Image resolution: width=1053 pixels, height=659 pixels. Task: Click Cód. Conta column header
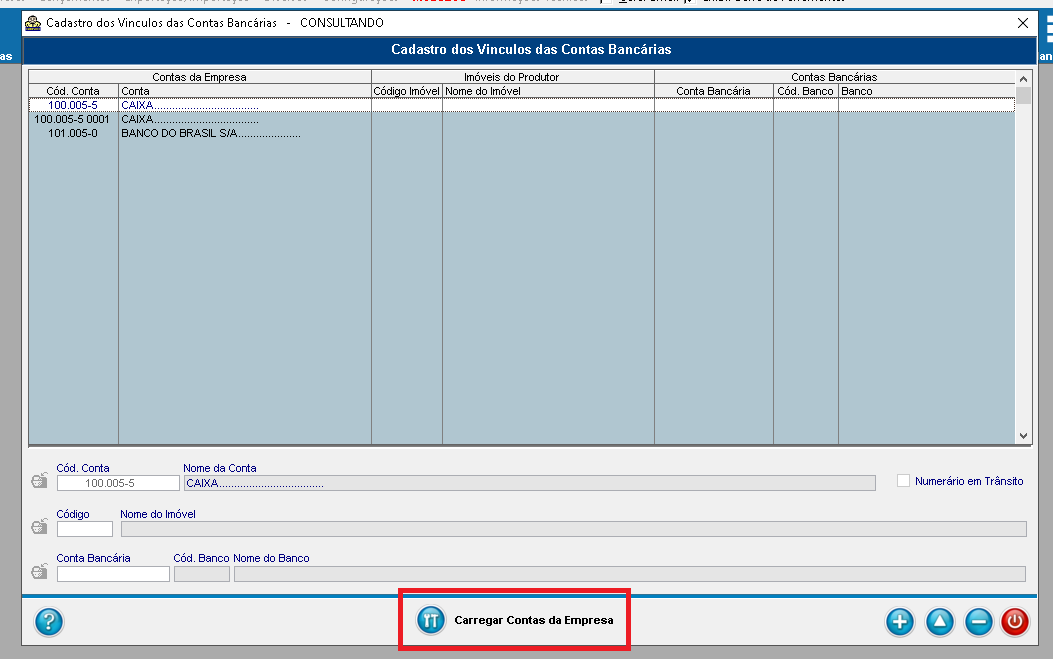coord(73,91)
